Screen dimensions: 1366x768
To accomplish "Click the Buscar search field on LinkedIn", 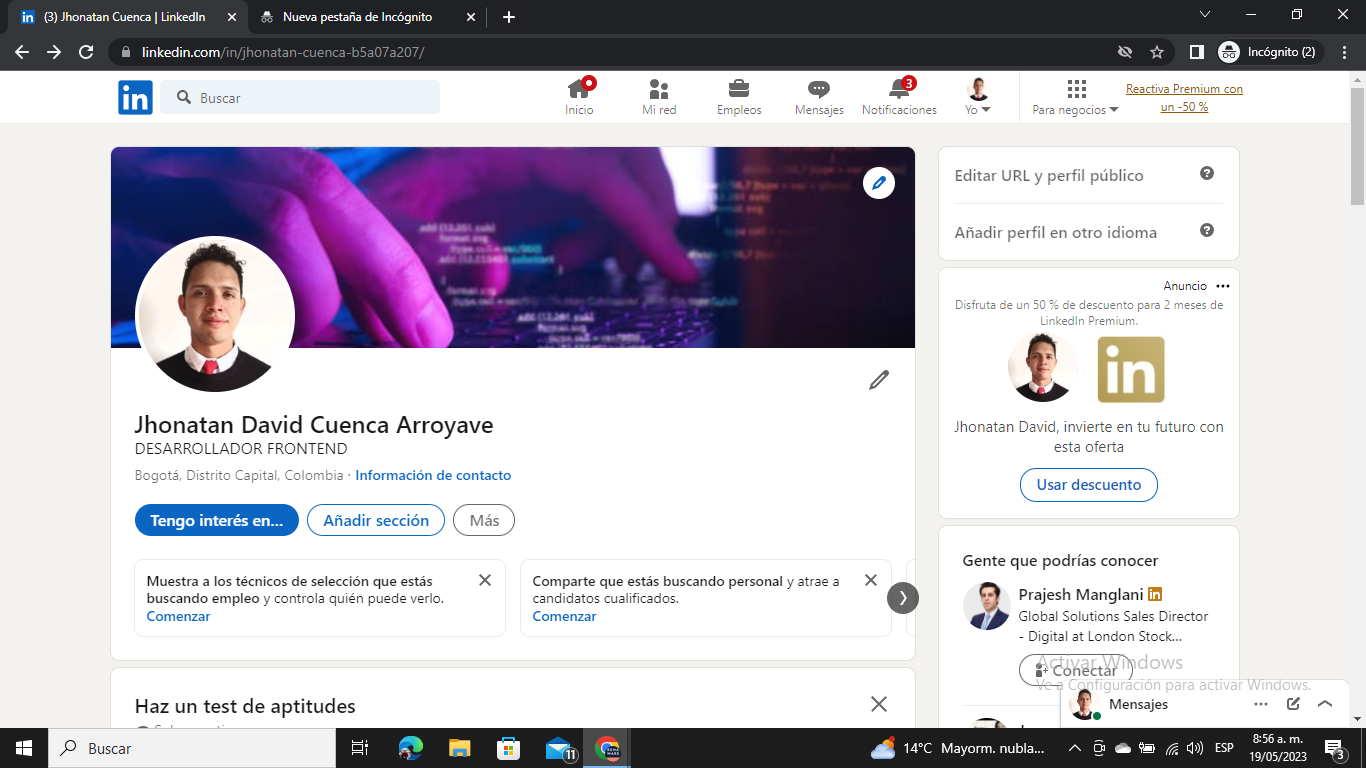I will (x=300, y=97).
